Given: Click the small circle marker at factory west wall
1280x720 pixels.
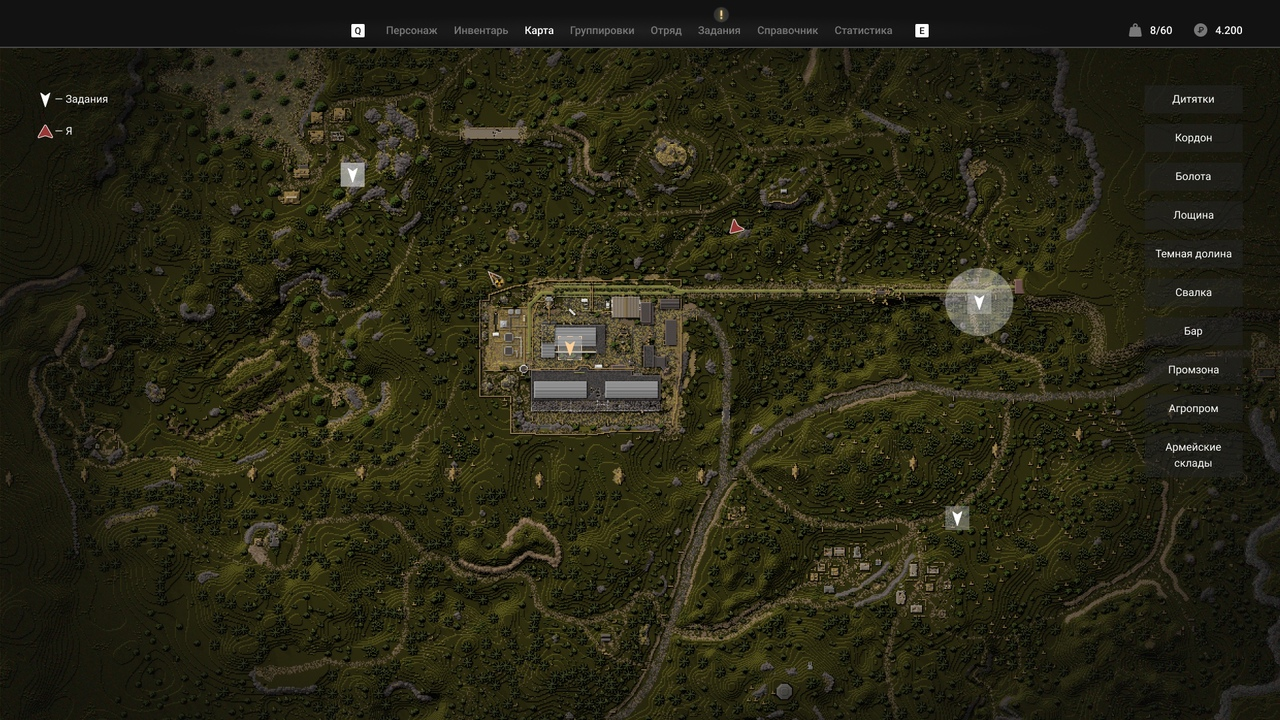Looking at the screenshot, I should coord(523,369).
